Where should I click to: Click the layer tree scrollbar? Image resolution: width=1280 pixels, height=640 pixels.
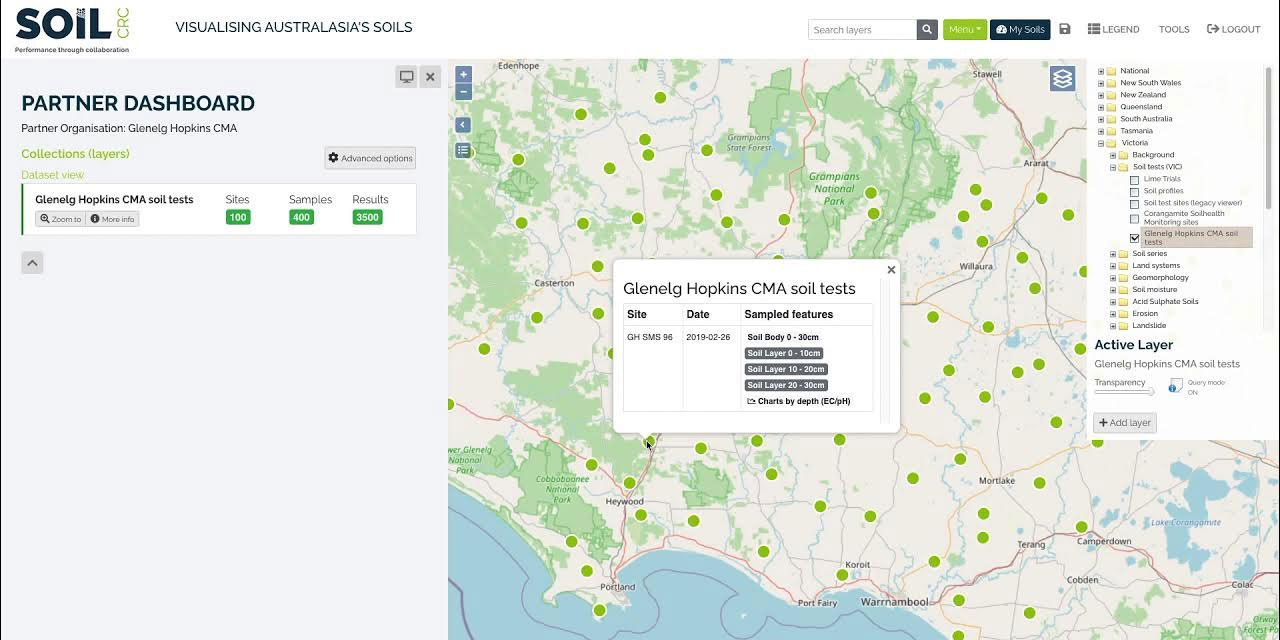[x=1270, y=137]
